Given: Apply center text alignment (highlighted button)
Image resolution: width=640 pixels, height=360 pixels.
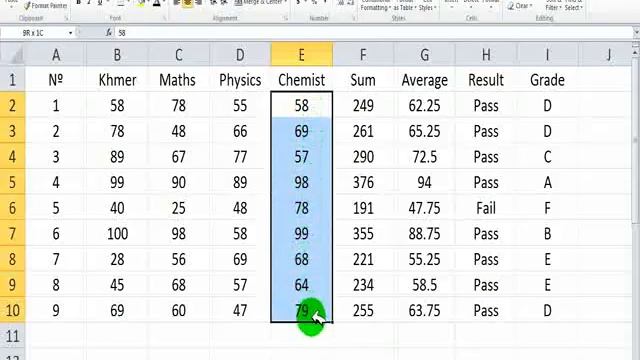Looking at the screenshot, I should (x=188, y=3).
